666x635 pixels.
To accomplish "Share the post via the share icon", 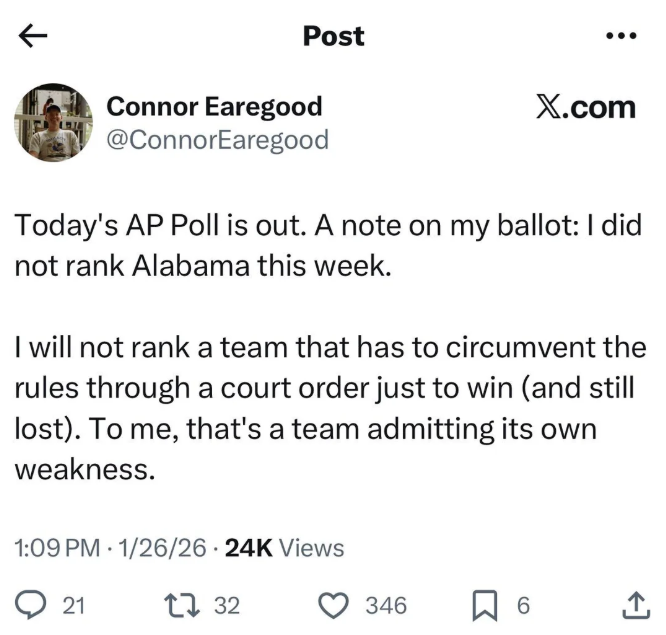I will 634,604.
